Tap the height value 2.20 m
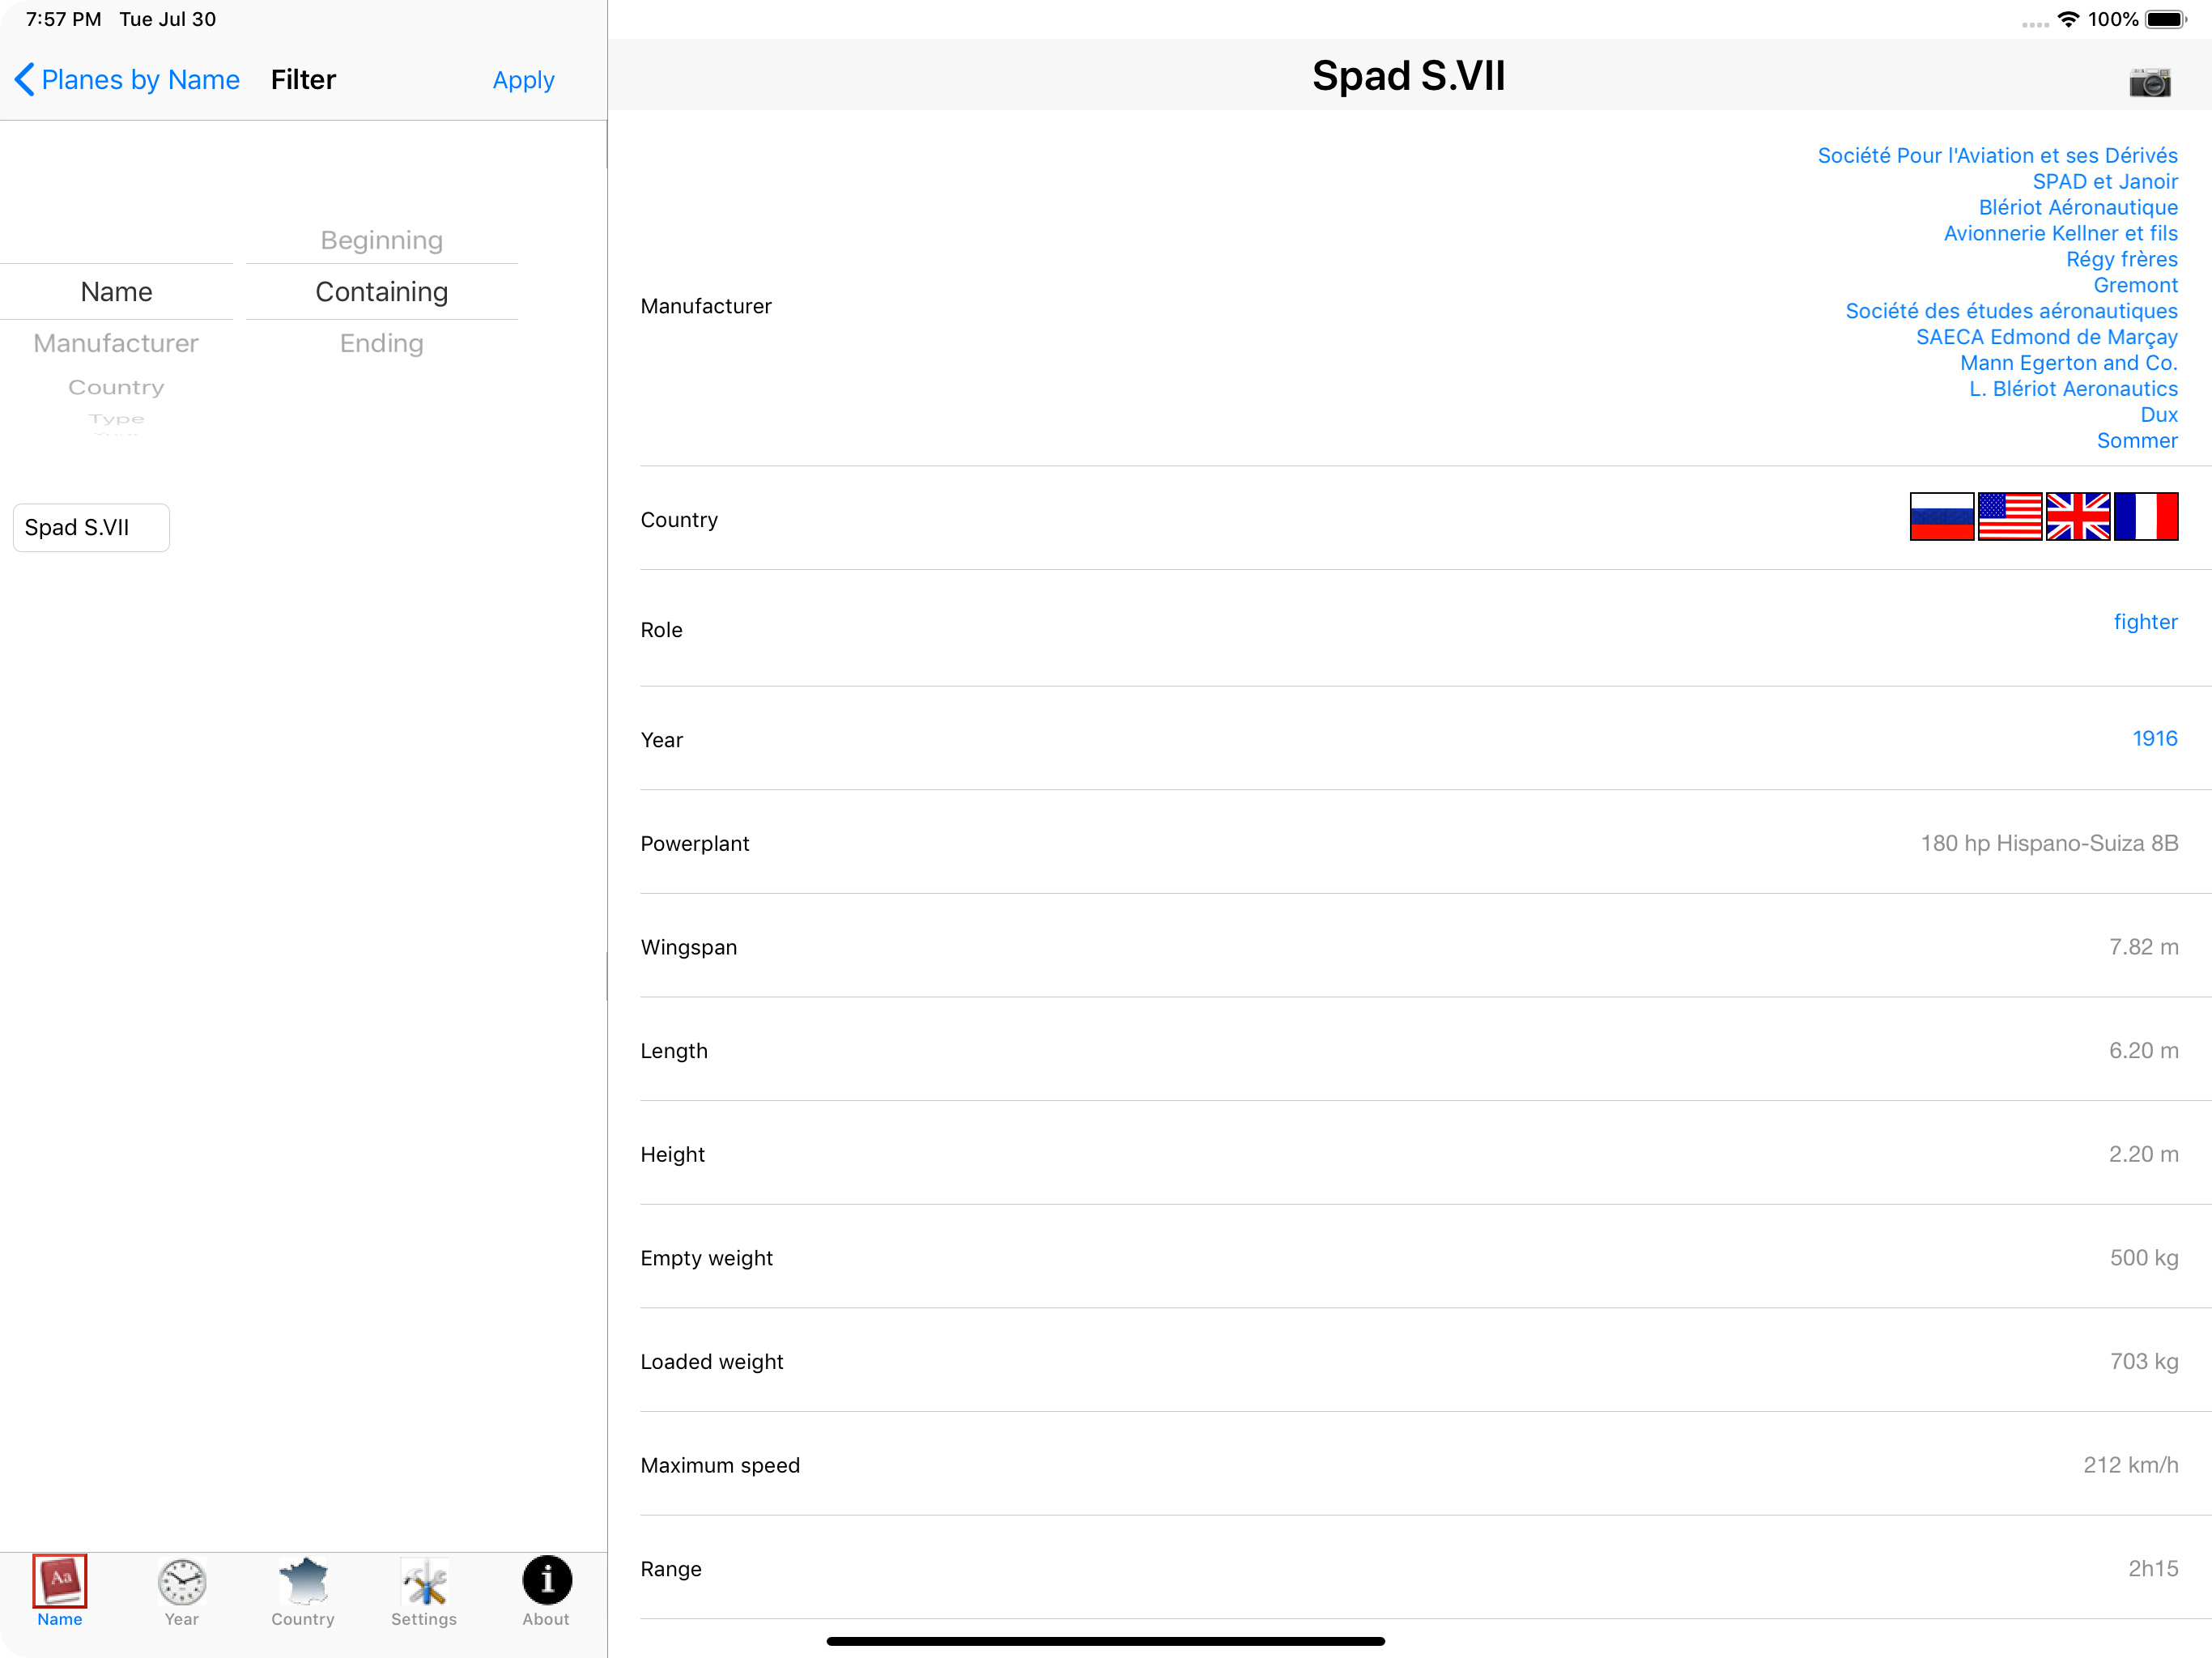 [x=2143, y=1154]
